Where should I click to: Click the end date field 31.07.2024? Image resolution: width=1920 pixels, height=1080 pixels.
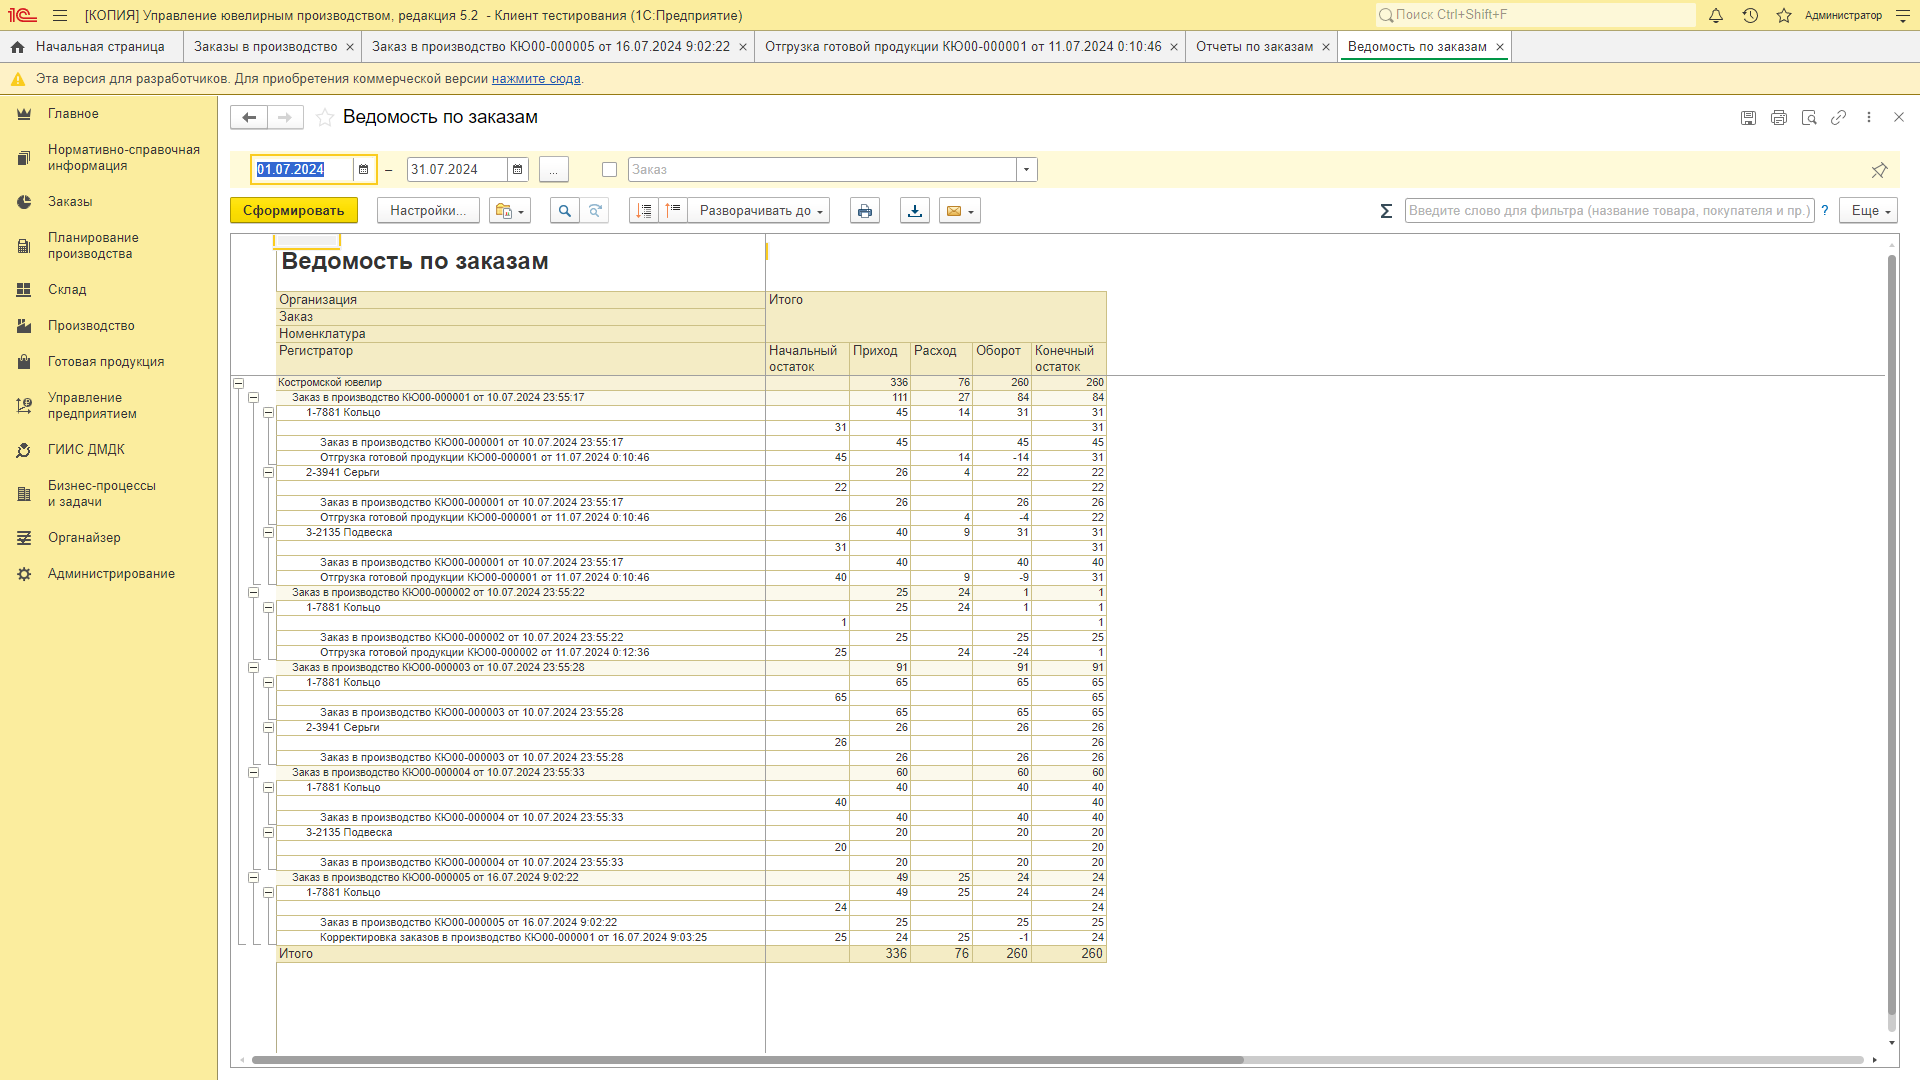(456, 170)
